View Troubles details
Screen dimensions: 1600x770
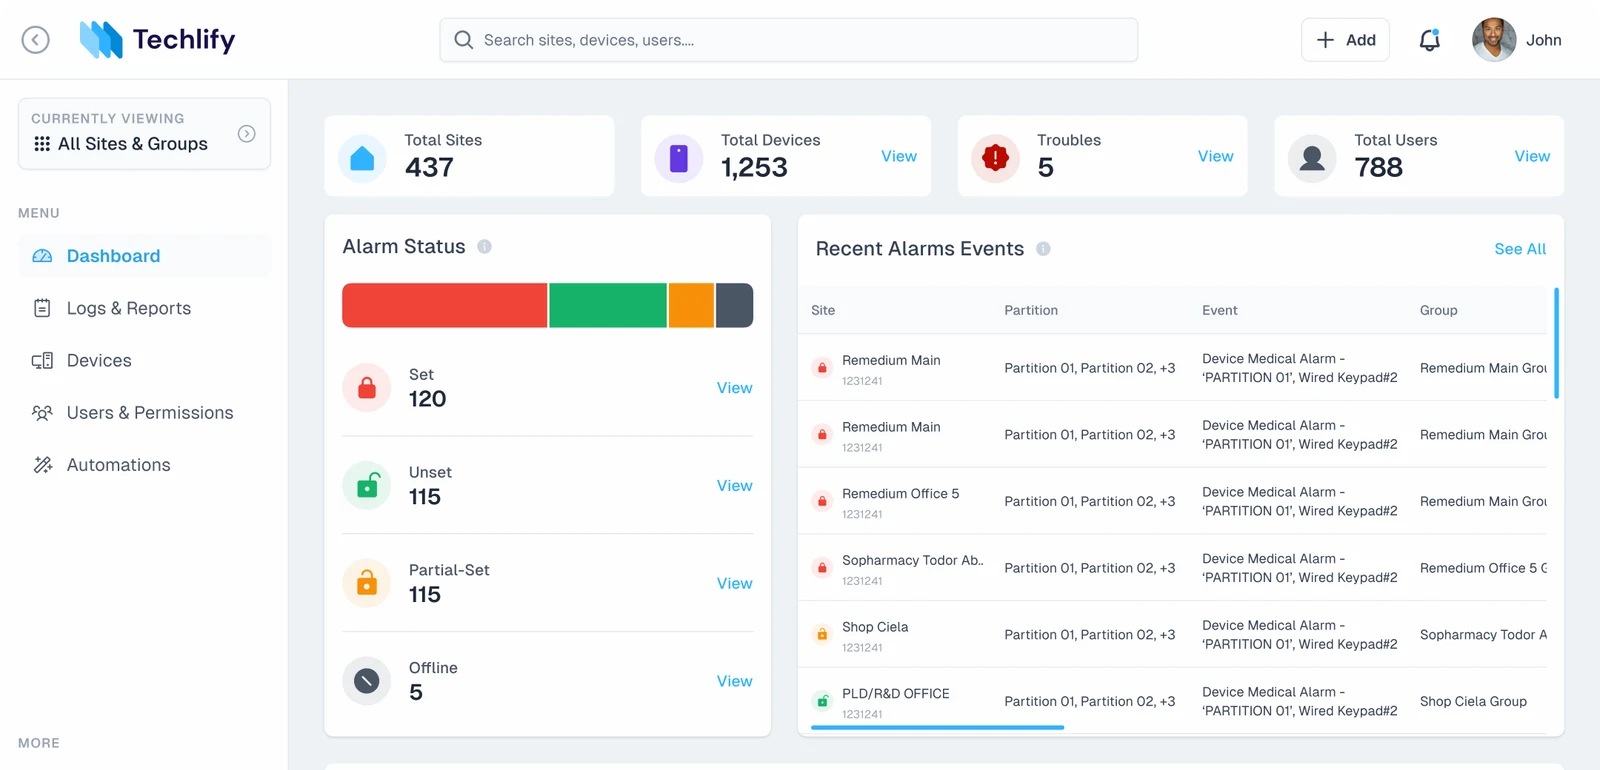pos(1216,156)
